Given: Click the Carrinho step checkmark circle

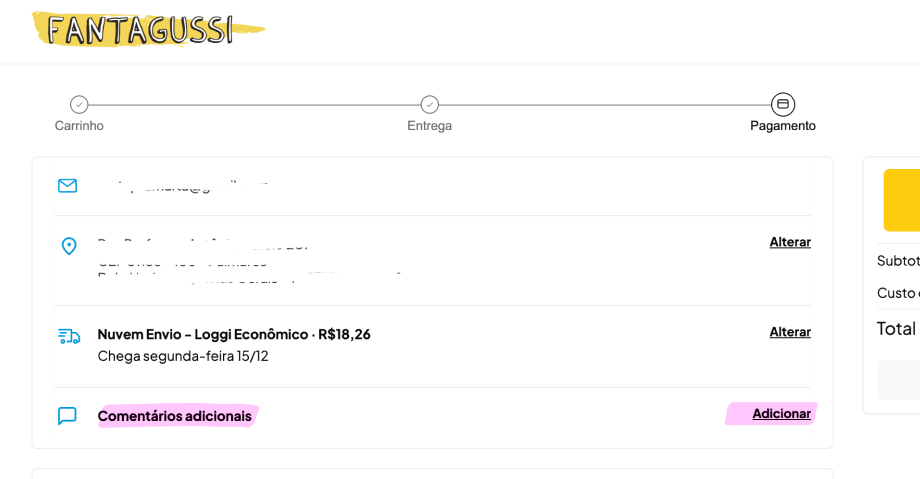Looking at the screenshot, I should coord(79,104).
